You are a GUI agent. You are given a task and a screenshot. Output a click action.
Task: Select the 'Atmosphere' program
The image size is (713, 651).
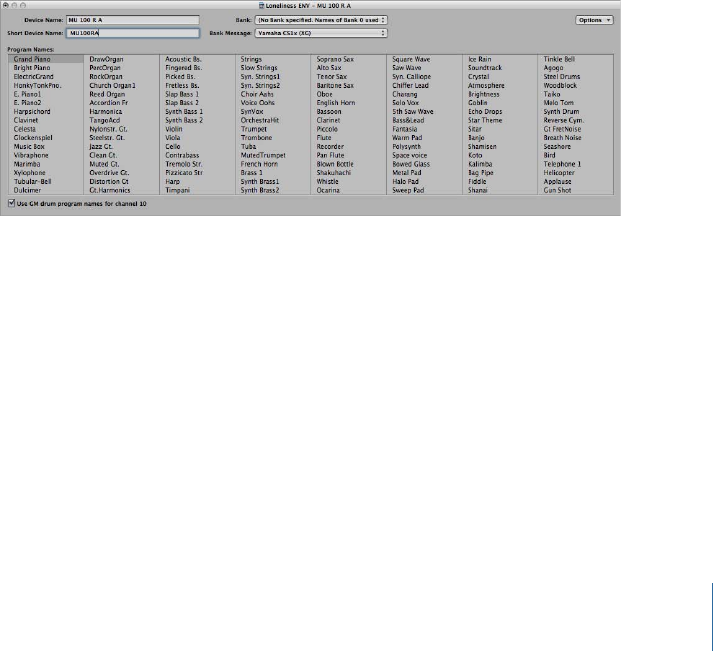[486, 85]
